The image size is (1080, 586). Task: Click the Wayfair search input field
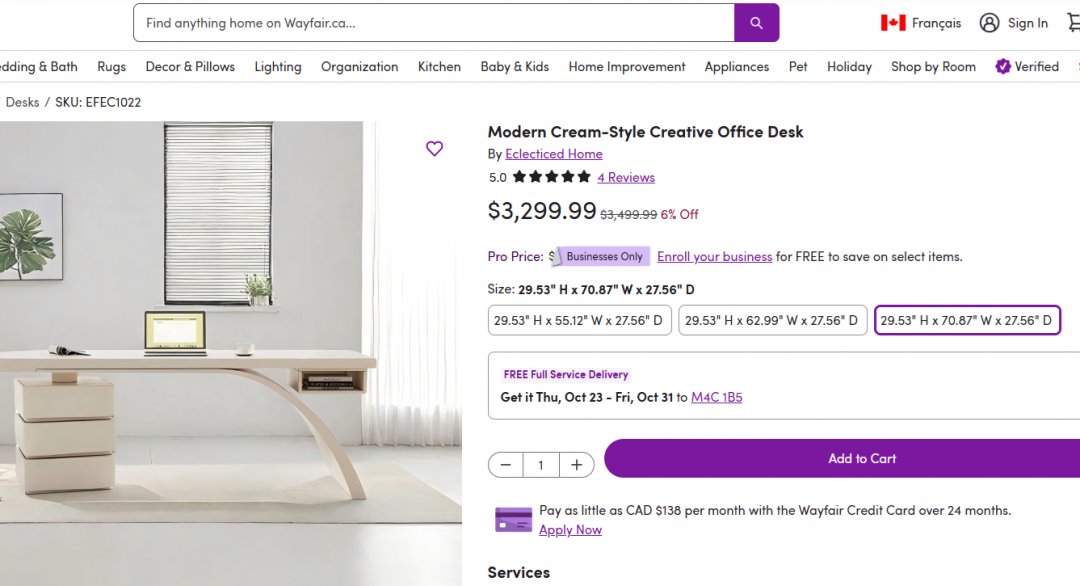(x=434, y=23)
